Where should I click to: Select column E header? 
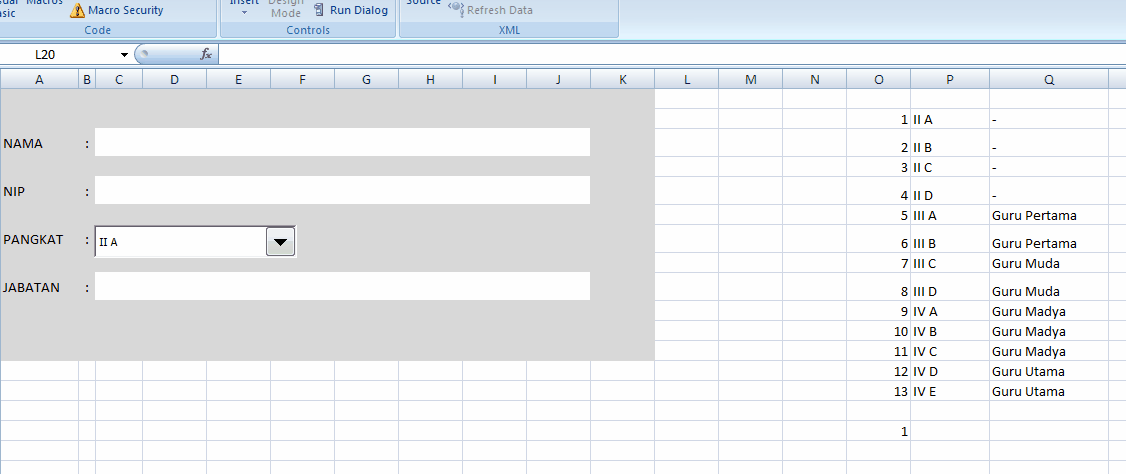coord(238,80)
